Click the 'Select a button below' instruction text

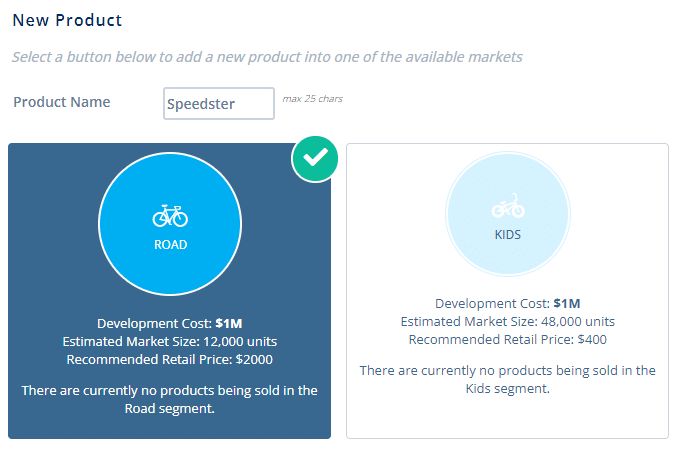coord(267,57)
